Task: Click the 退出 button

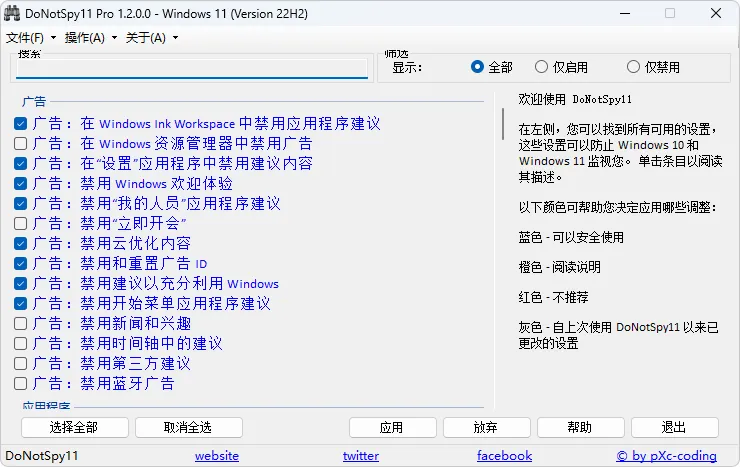Action: coord(675,427)
